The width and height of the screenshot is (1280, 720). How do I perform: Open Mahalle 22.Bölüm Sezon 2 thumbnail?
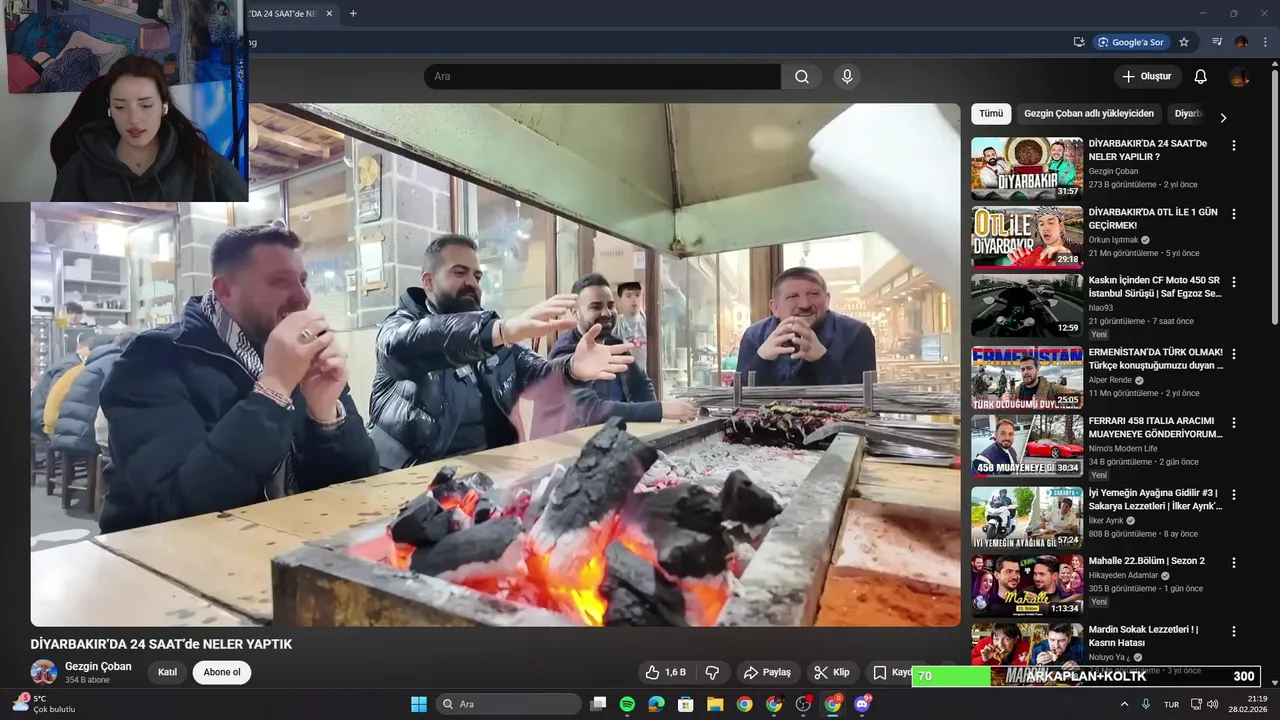(x=1027, y=586)
